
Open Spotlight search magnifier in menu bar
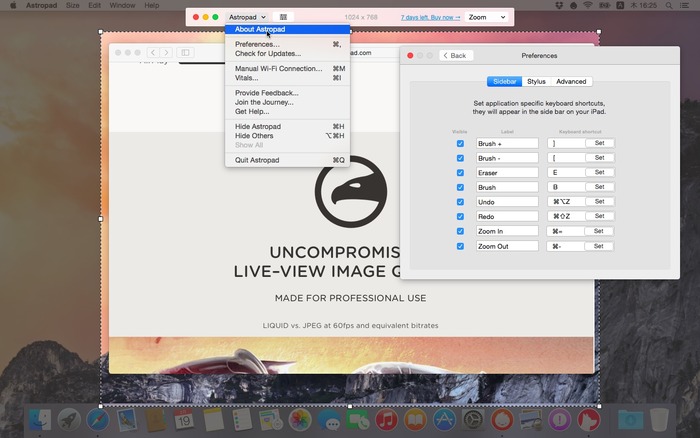(669, 5)
